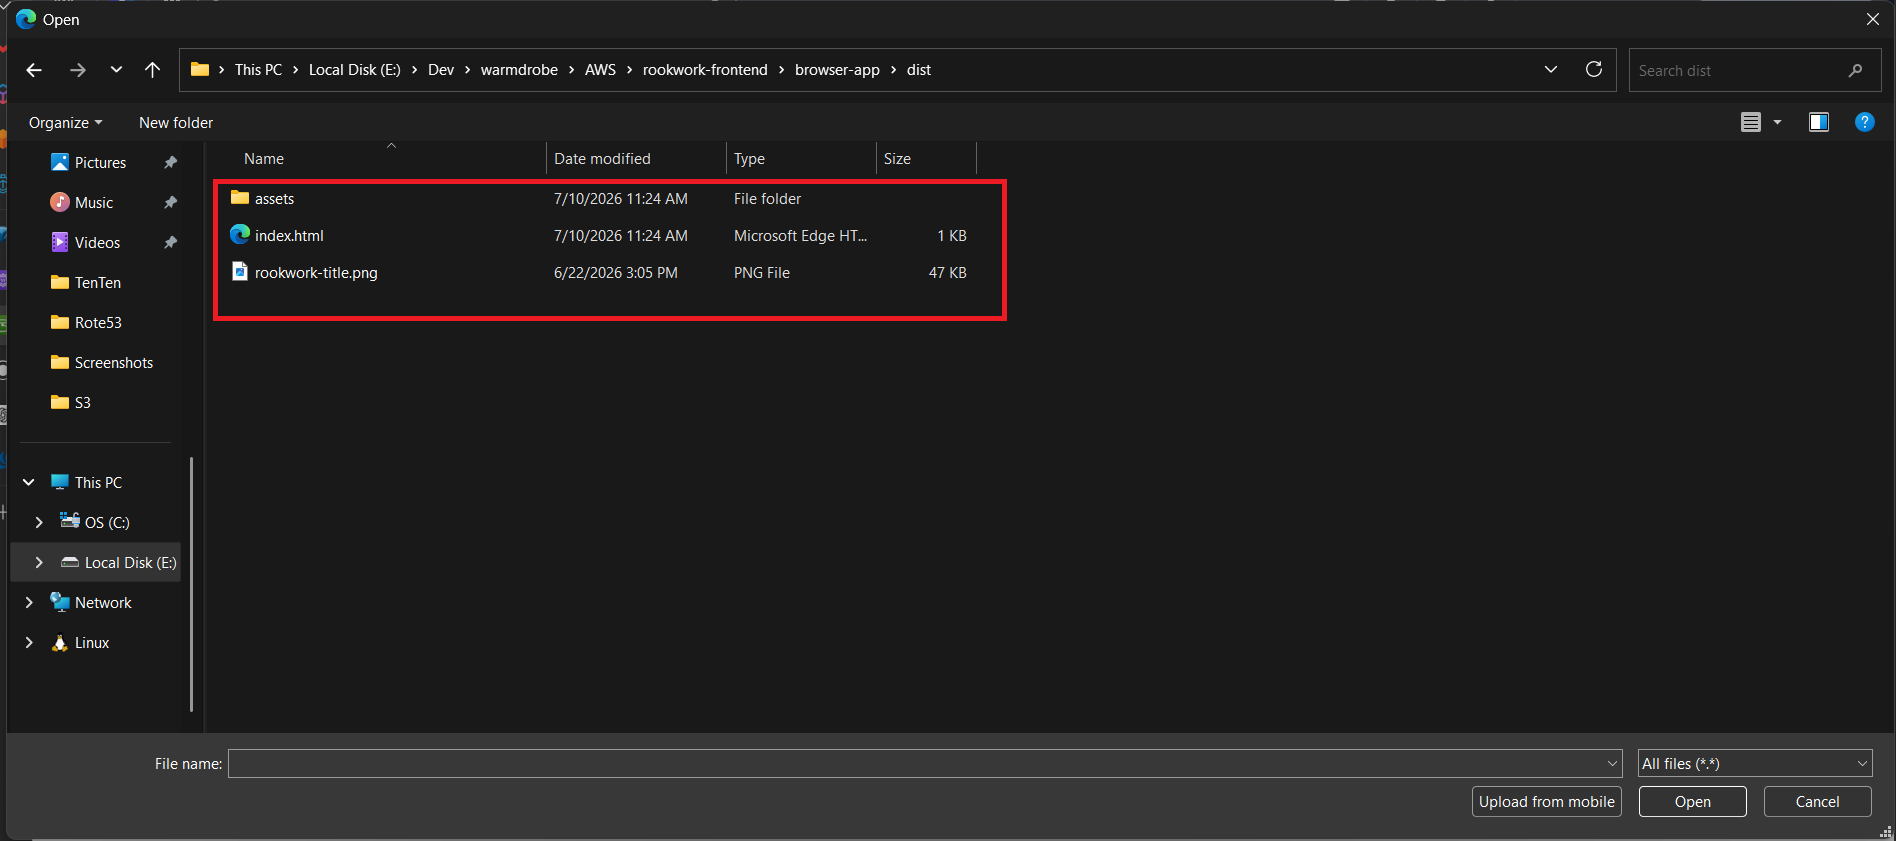This screenshot has width=1896, height=841.
Task: Go forward using the forward arrow
Action: (x=78, y=70)
